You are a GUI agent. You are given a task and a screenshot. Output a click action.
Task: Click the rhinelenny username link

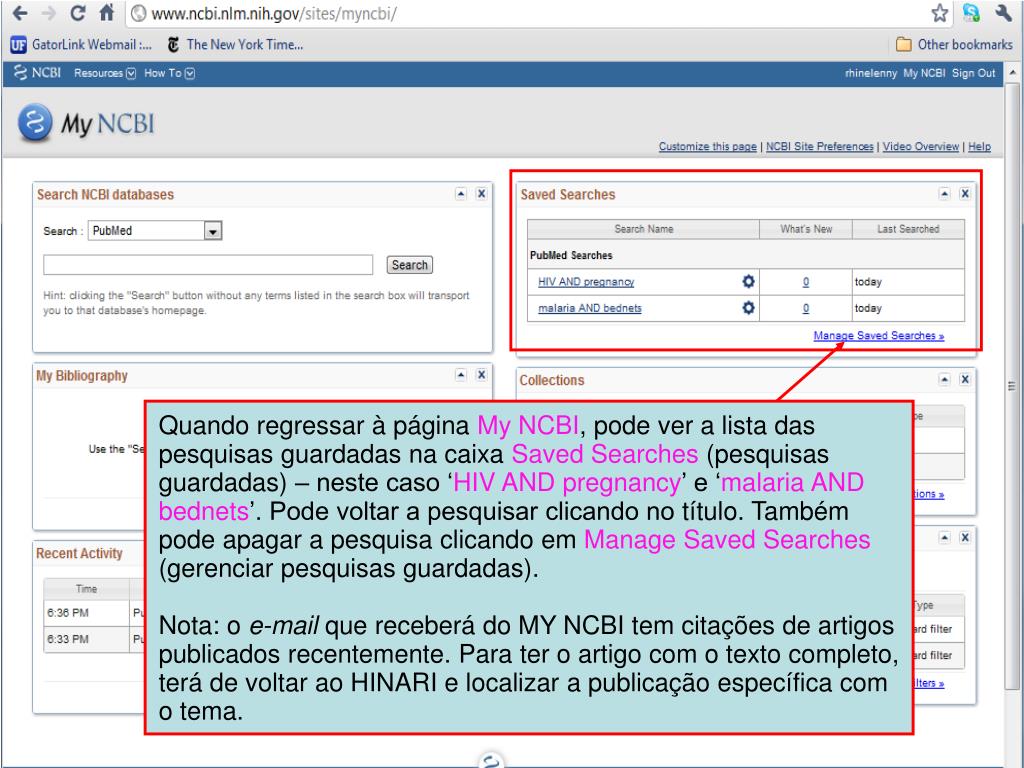coord(871,73)
